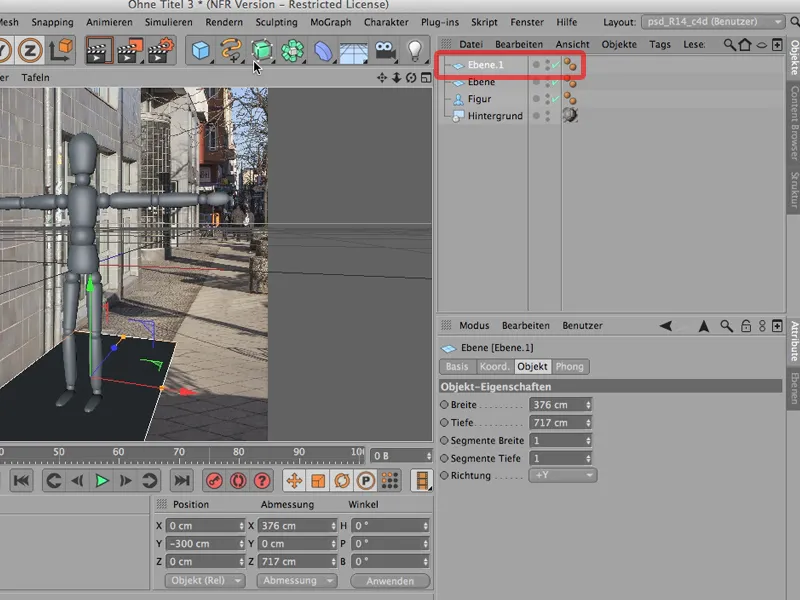Add a camera with the camera icon
This screenshot has width=800, height=600.
pyautogui.click(x=385, y=51)
